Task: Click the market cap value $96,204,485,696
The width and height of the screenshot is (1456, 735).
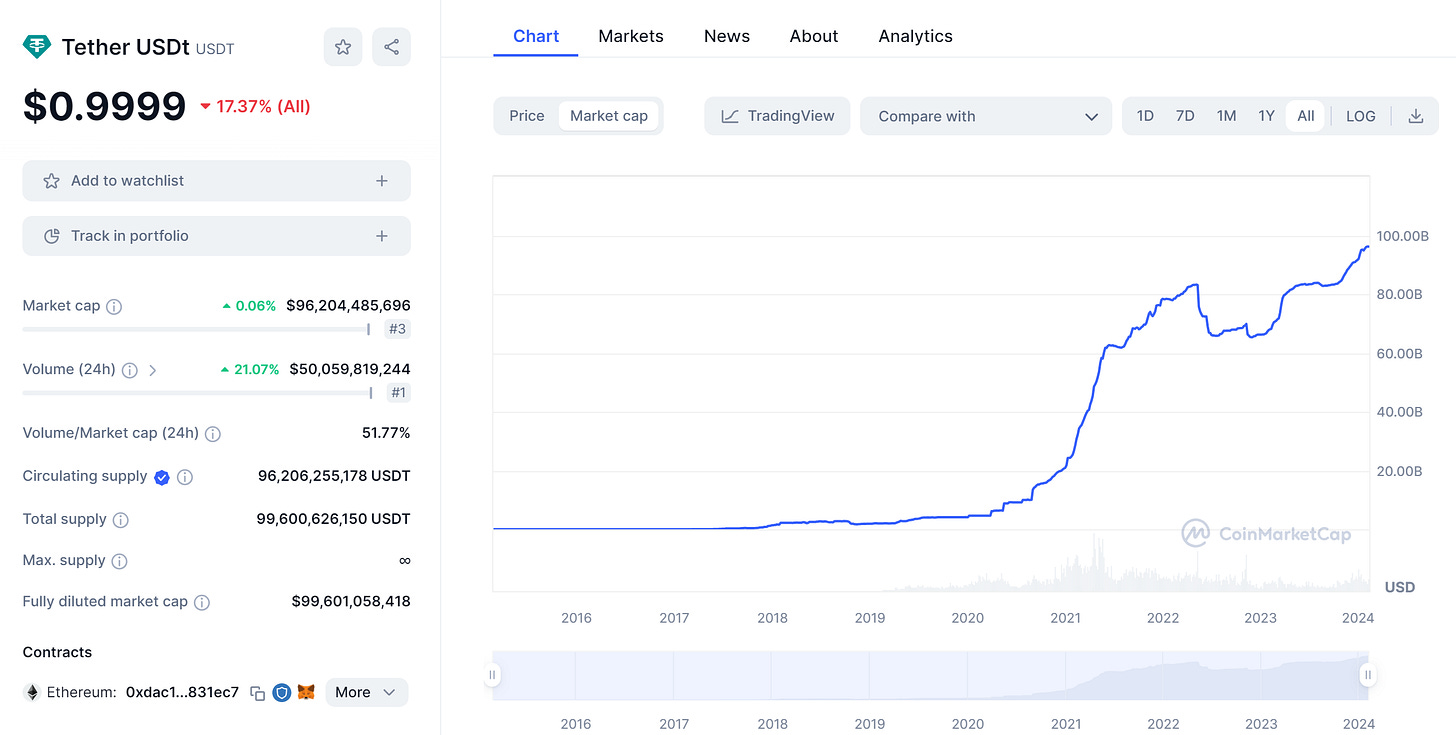Action: click(x=348, y=306)
